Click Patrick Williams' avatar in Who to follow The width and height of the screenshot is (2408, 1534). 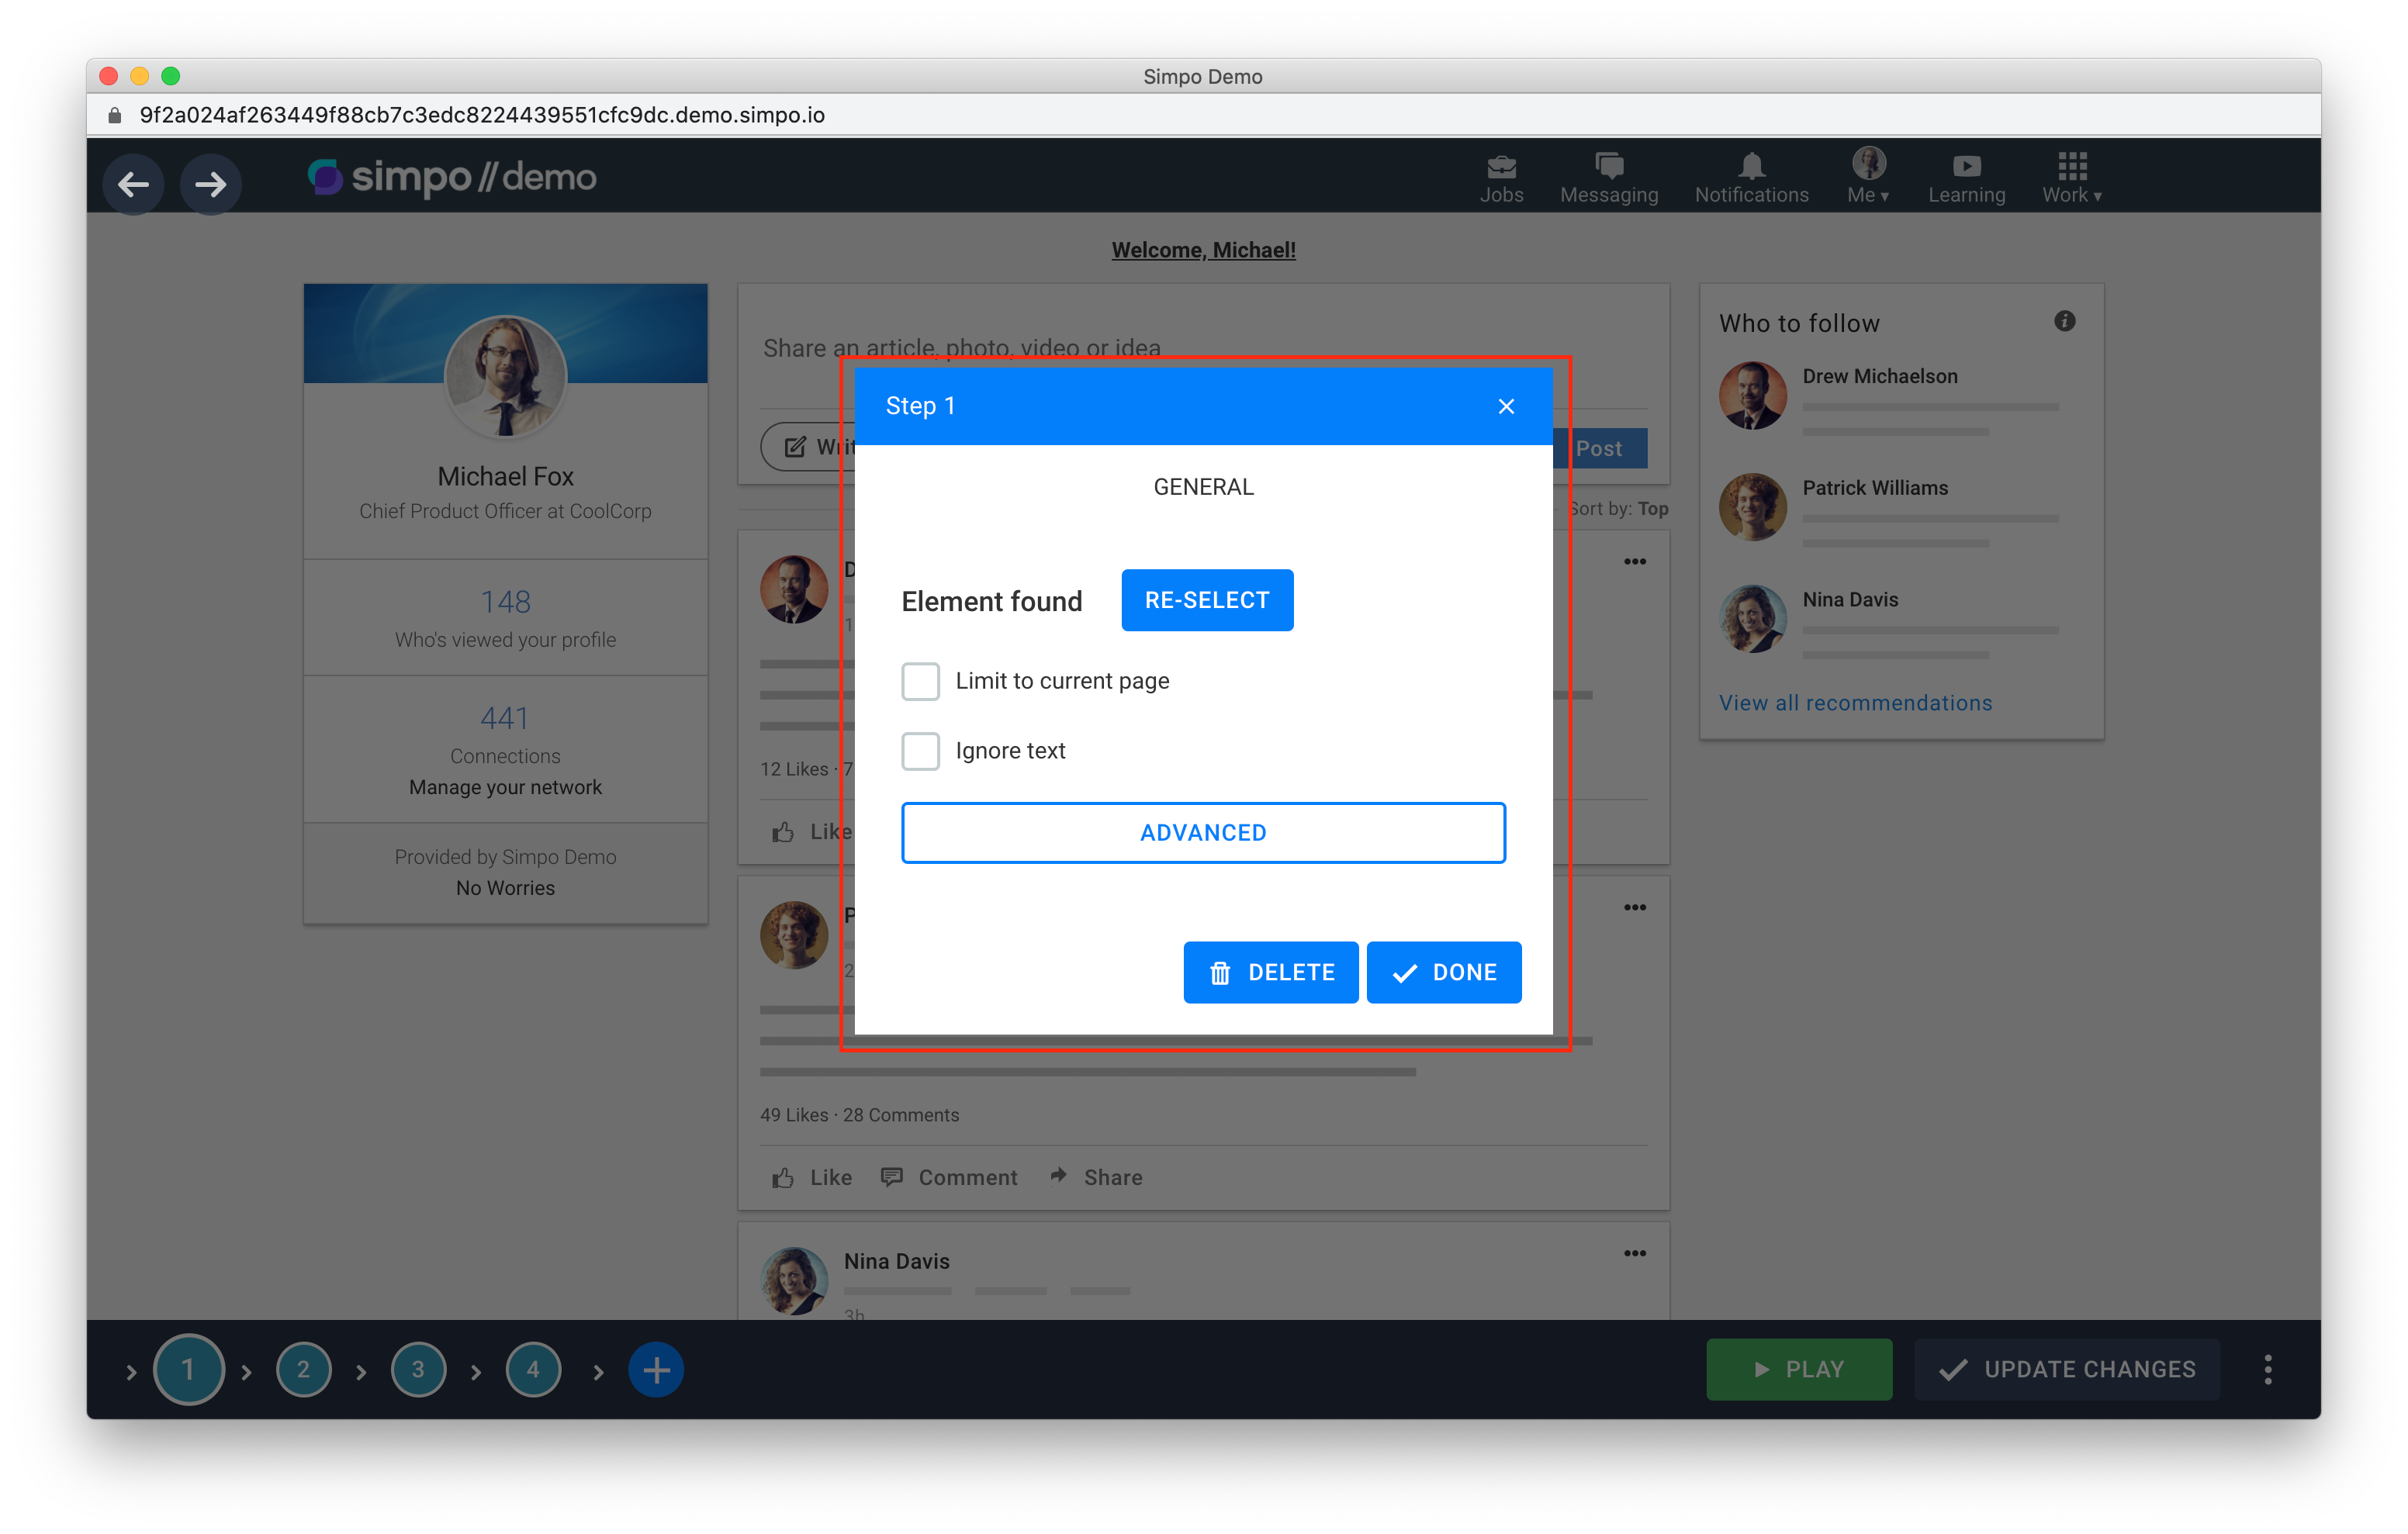[1752, 508]
